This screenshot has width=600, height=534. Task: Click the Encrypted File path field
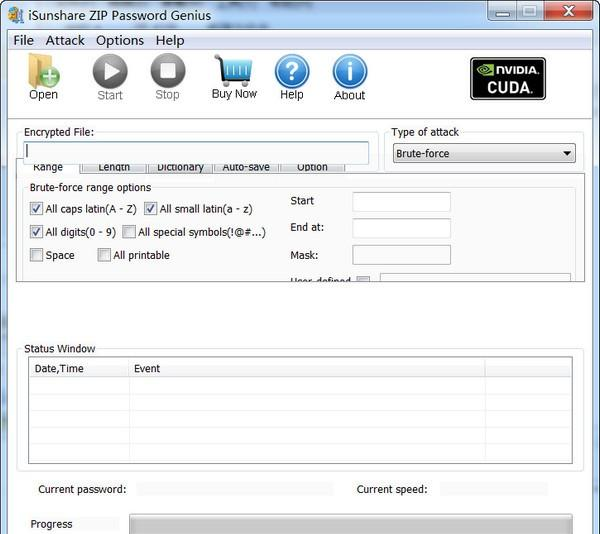pos(196,152)
